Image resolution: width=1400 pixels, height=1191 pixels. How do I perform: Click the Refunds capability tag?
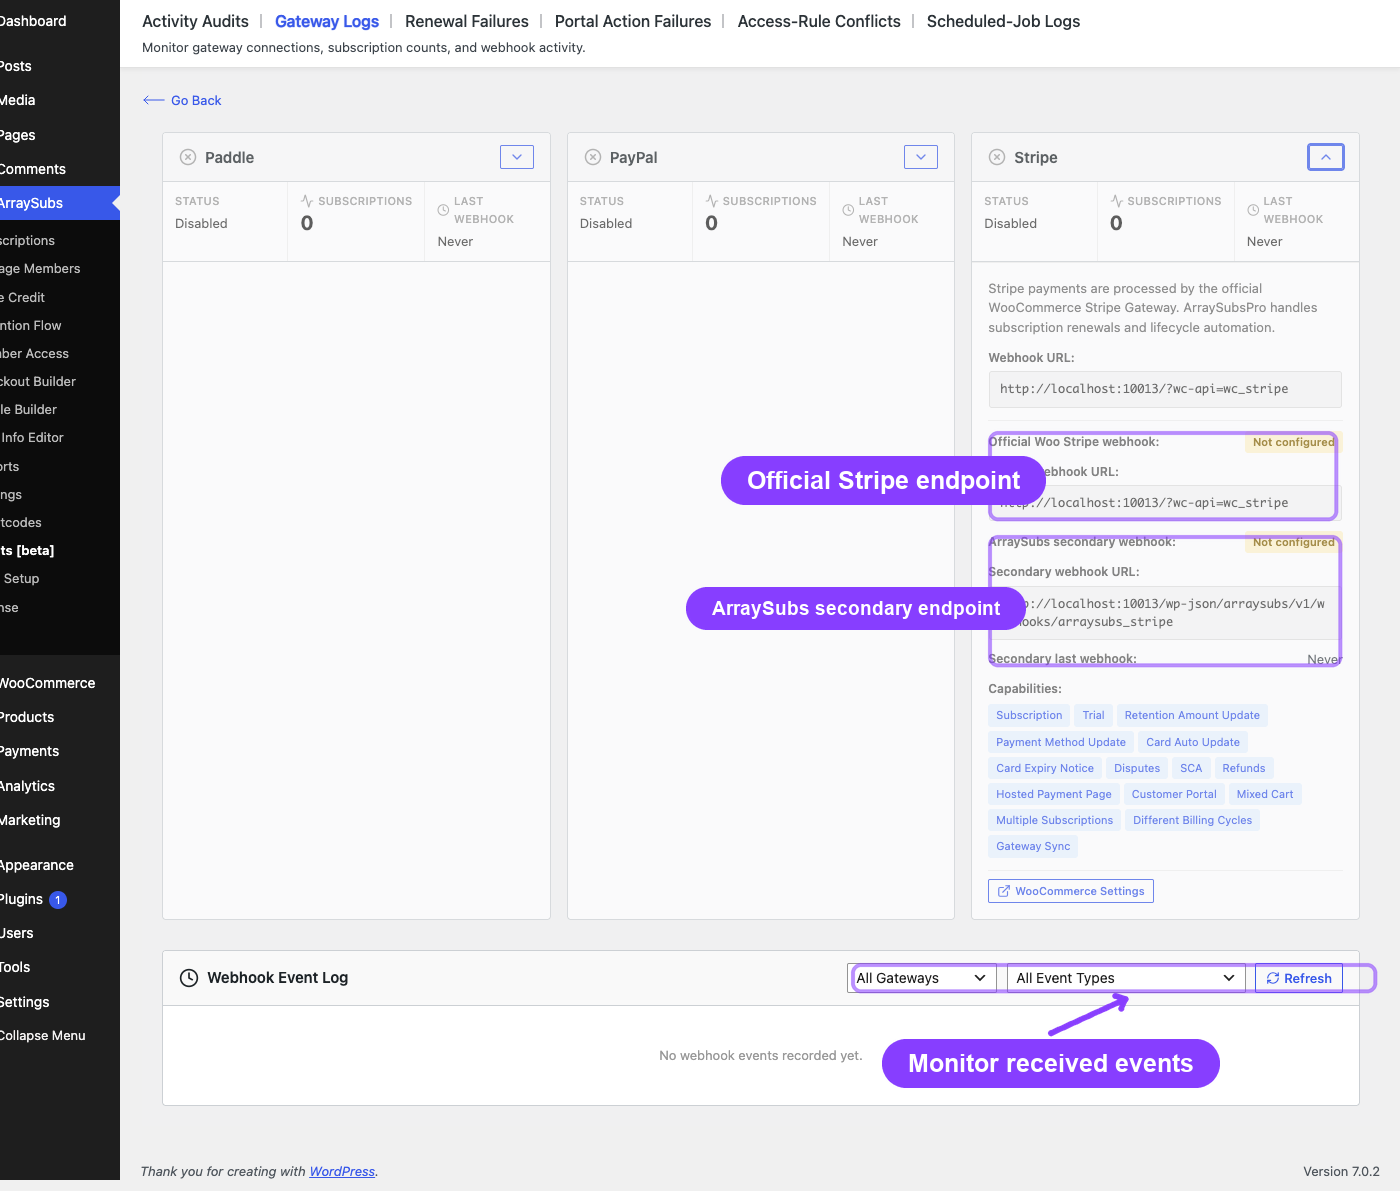coord(1244,768)
